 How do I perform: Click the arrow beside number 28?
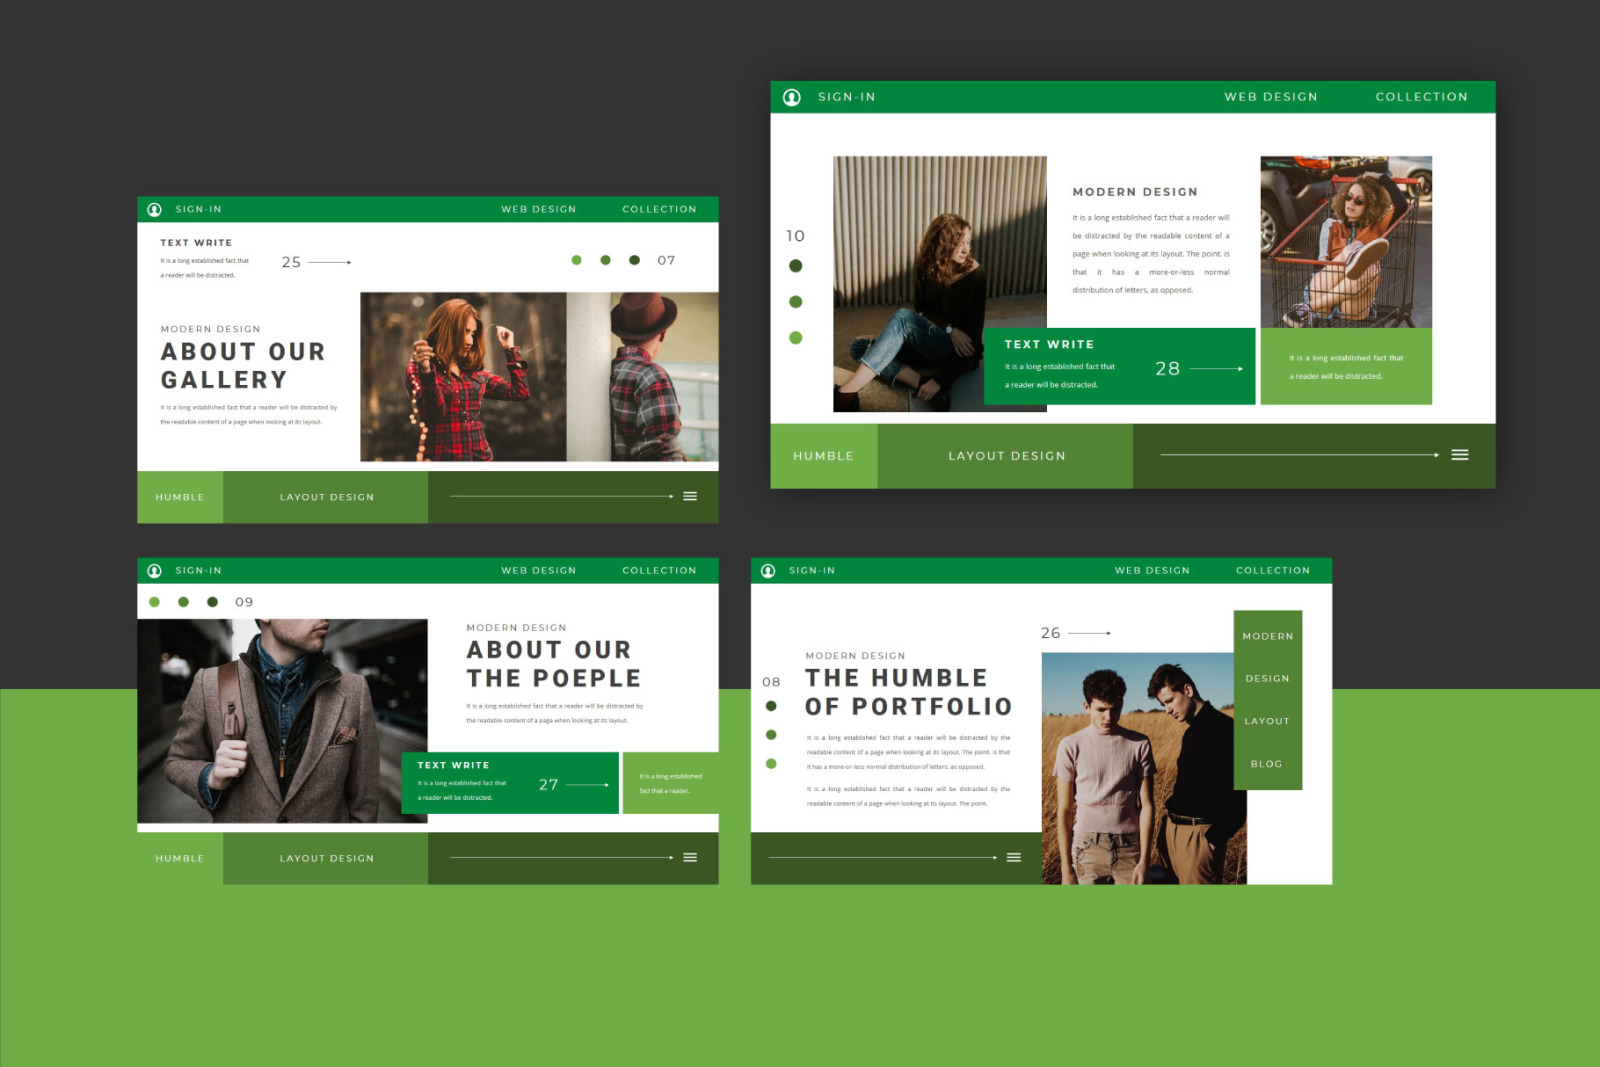click(1216, 369)
